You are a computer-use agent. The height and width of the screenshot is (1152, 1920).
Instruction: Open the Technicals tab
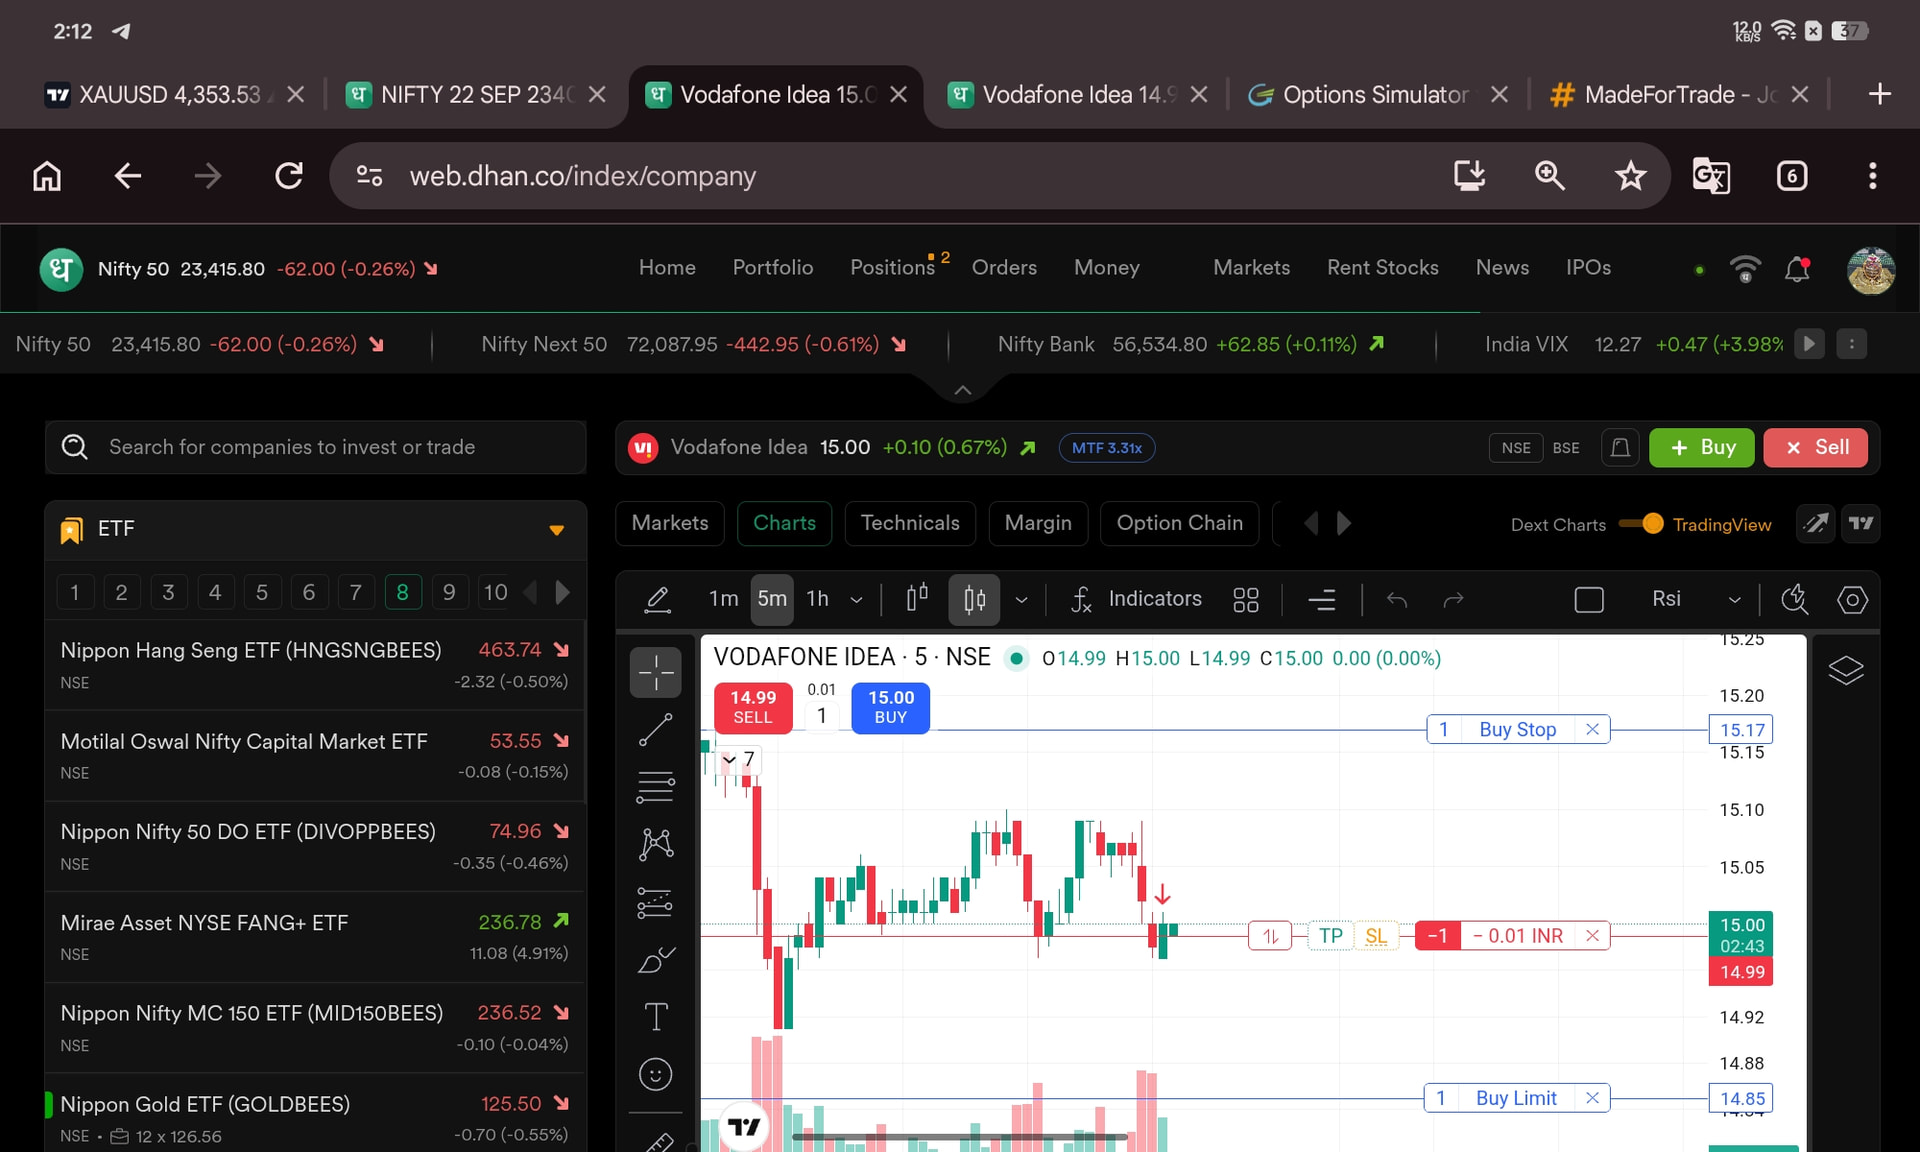(910, 523)
